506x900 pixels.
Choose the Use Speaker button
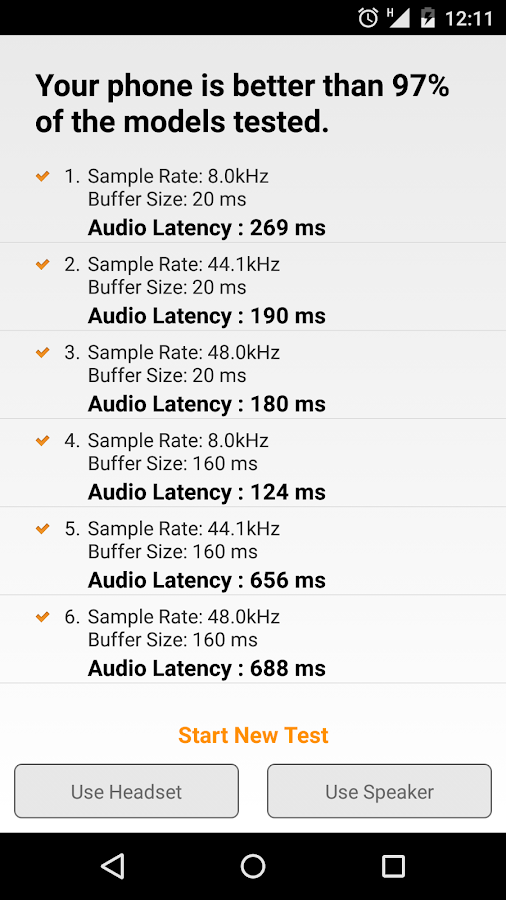[379, 791]
